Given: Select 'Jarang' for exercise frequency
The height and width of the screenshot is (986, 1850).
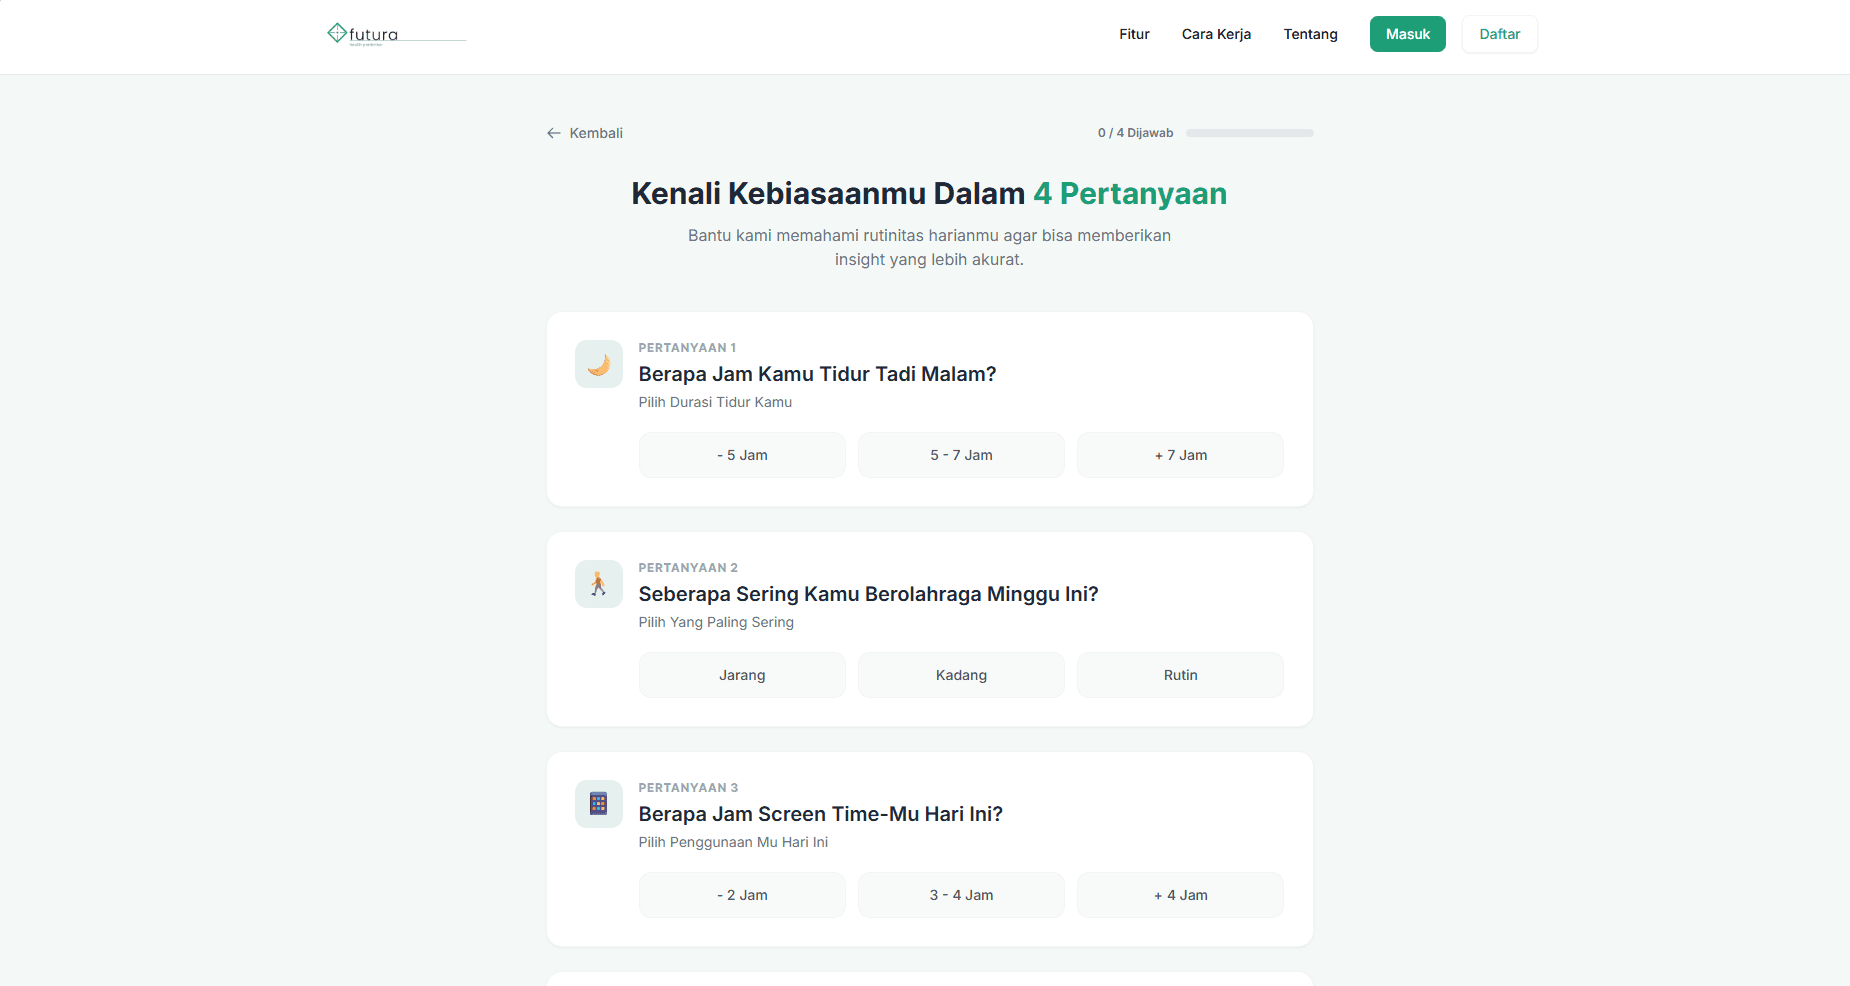Looking at the screenshot, I should [742, 675].
